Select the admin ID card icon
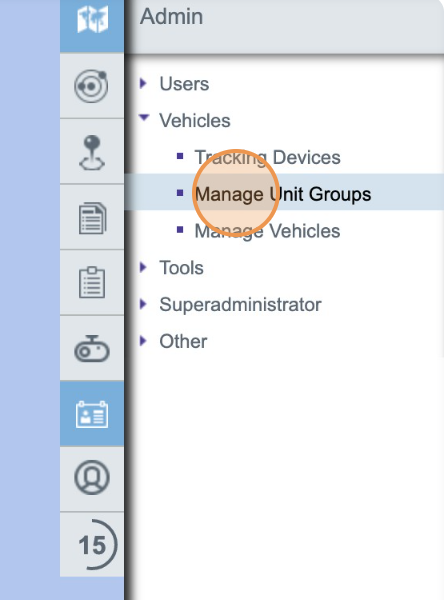446x600 pixels. [x=92, y=414]
